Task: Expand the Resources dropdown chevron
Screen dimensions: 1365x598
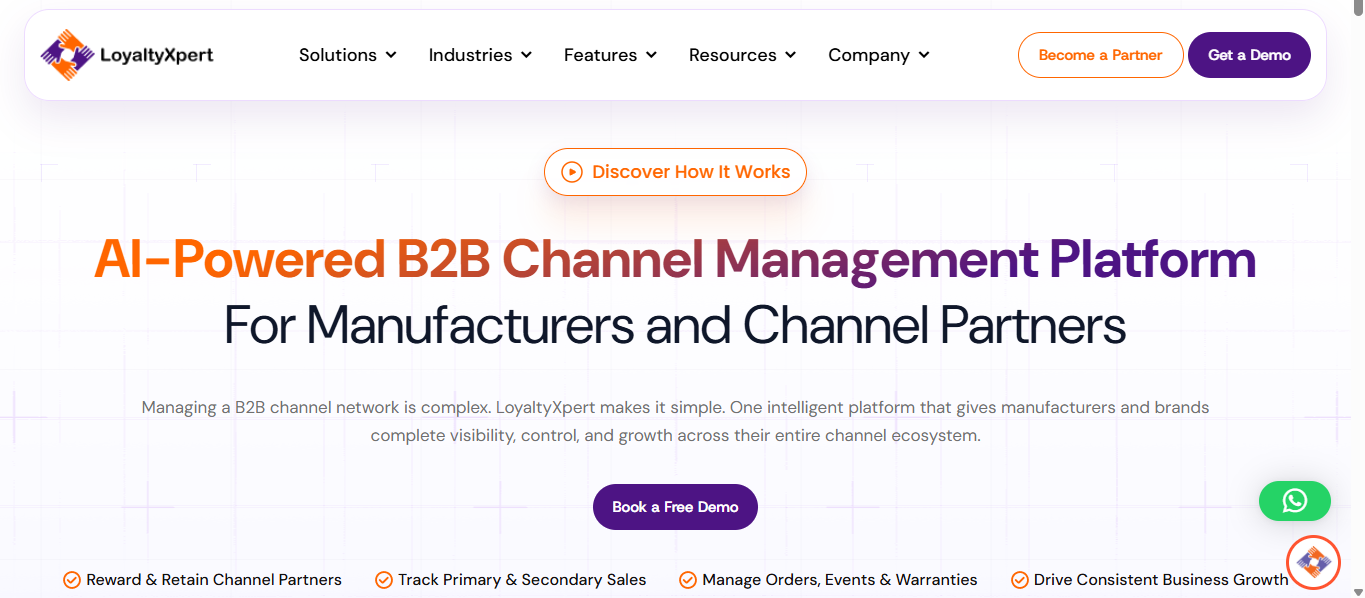Action: click(x=790, y=55)
